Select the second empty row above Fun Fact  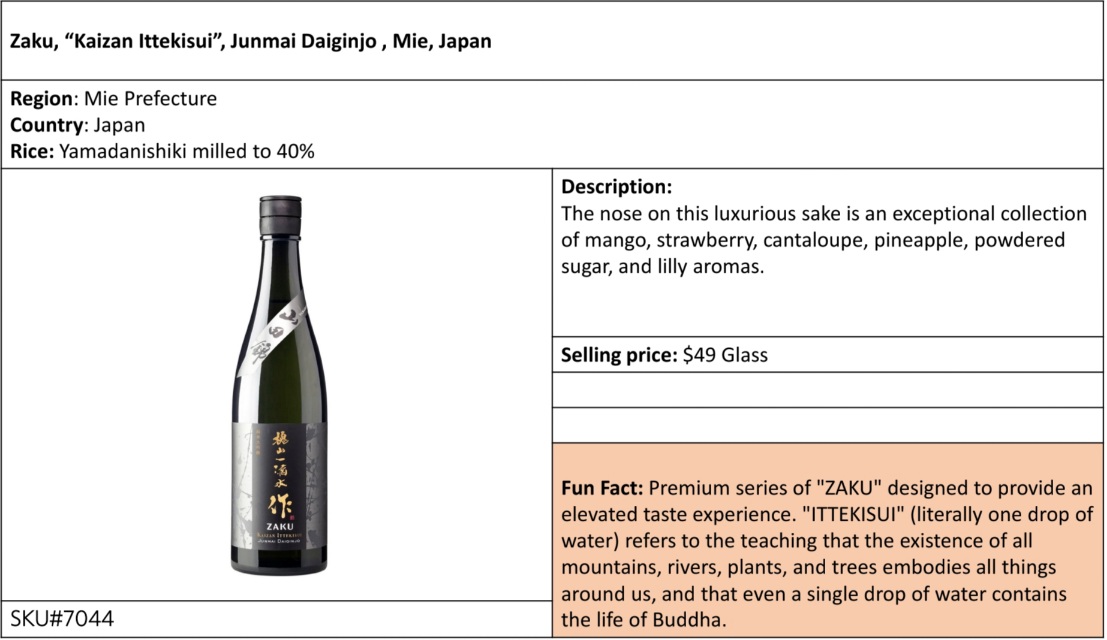click(827, 425)
